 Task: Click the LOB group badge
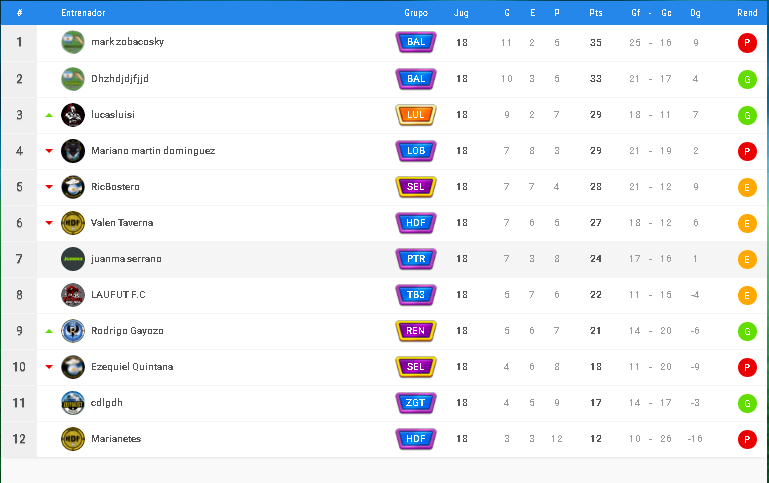[416, 151]
